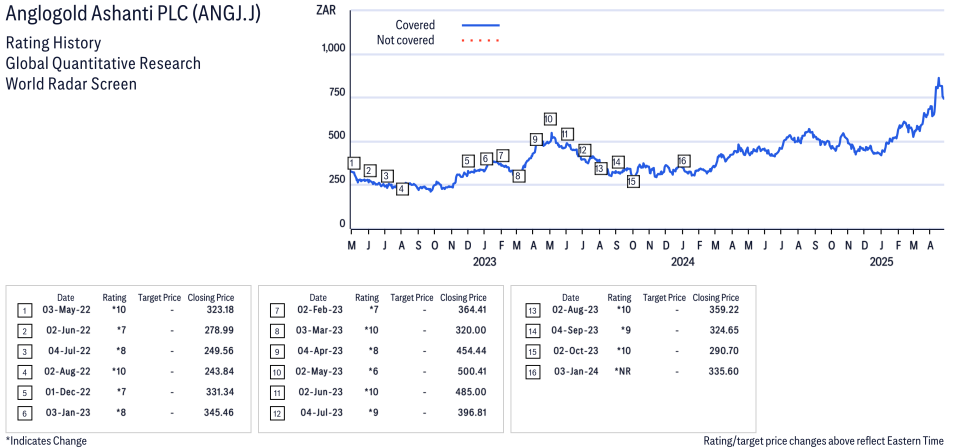955x448 pixels.
Task: Click the 2024 year label on the x-axis
Action: coord(683,262)
